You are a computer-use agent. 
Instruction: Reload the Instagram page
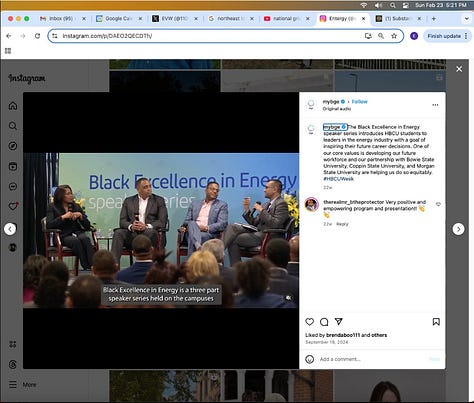point(37,36)
